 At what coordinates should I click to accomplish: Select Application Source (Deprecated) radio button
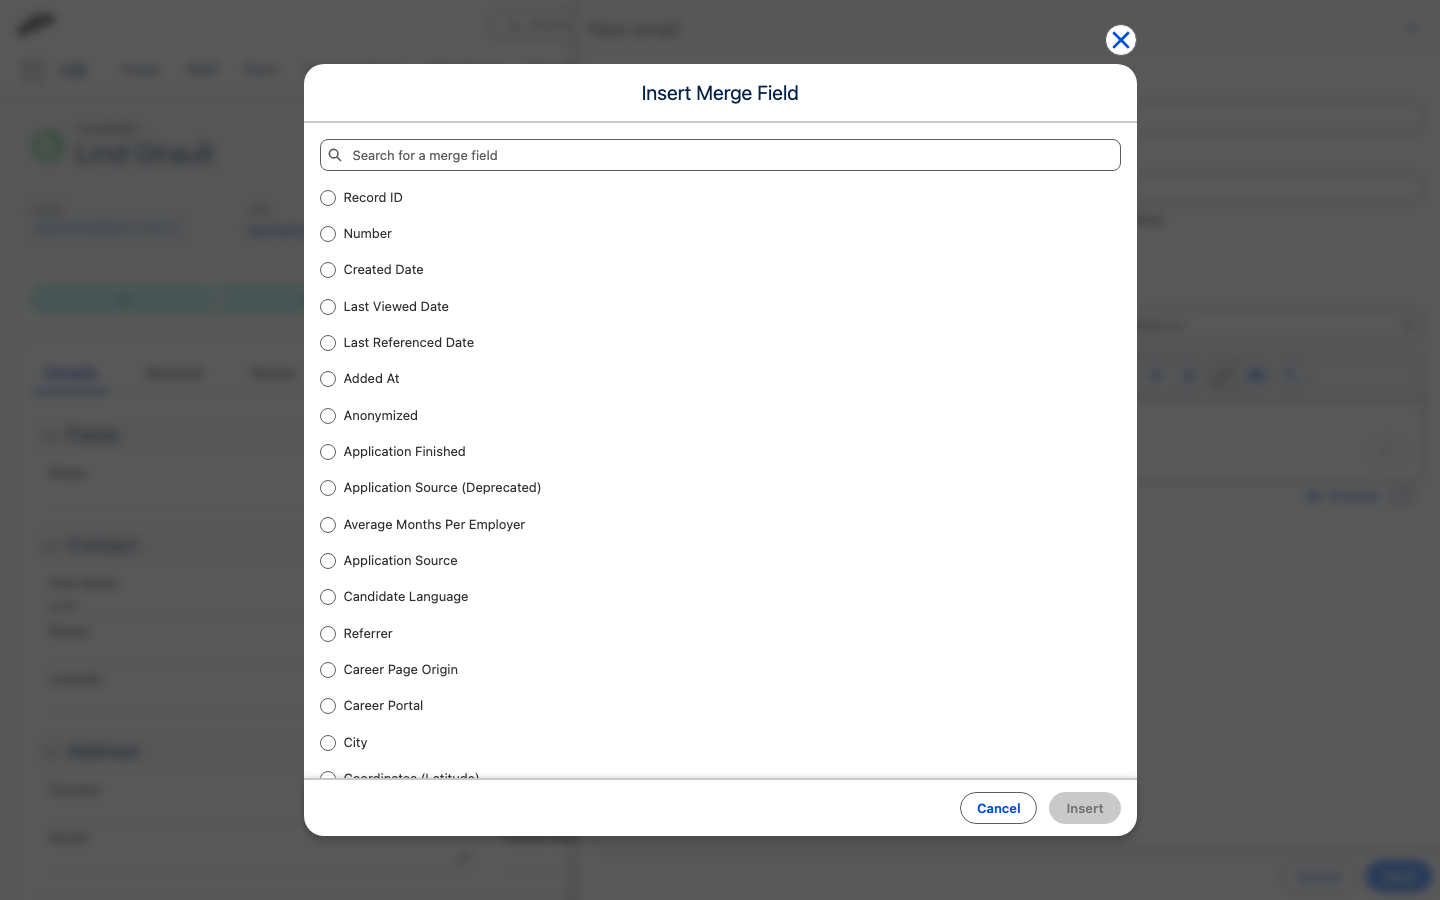click(328, 488)
